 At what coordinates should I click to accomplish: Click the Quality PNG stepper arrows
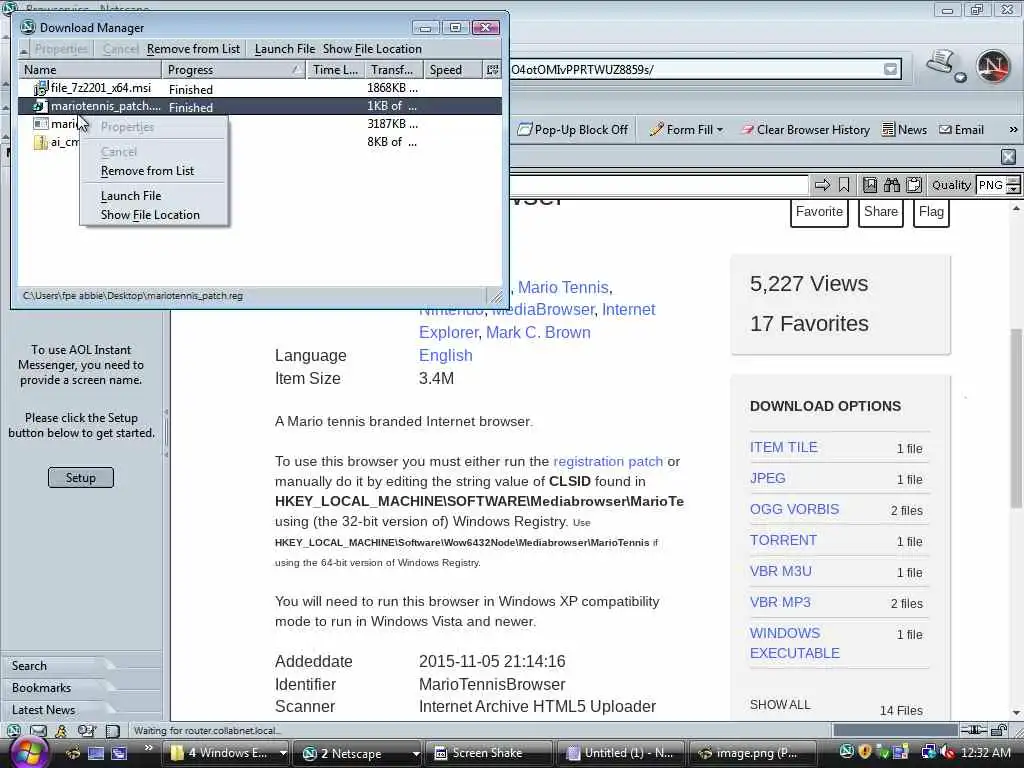point(1013,185)
